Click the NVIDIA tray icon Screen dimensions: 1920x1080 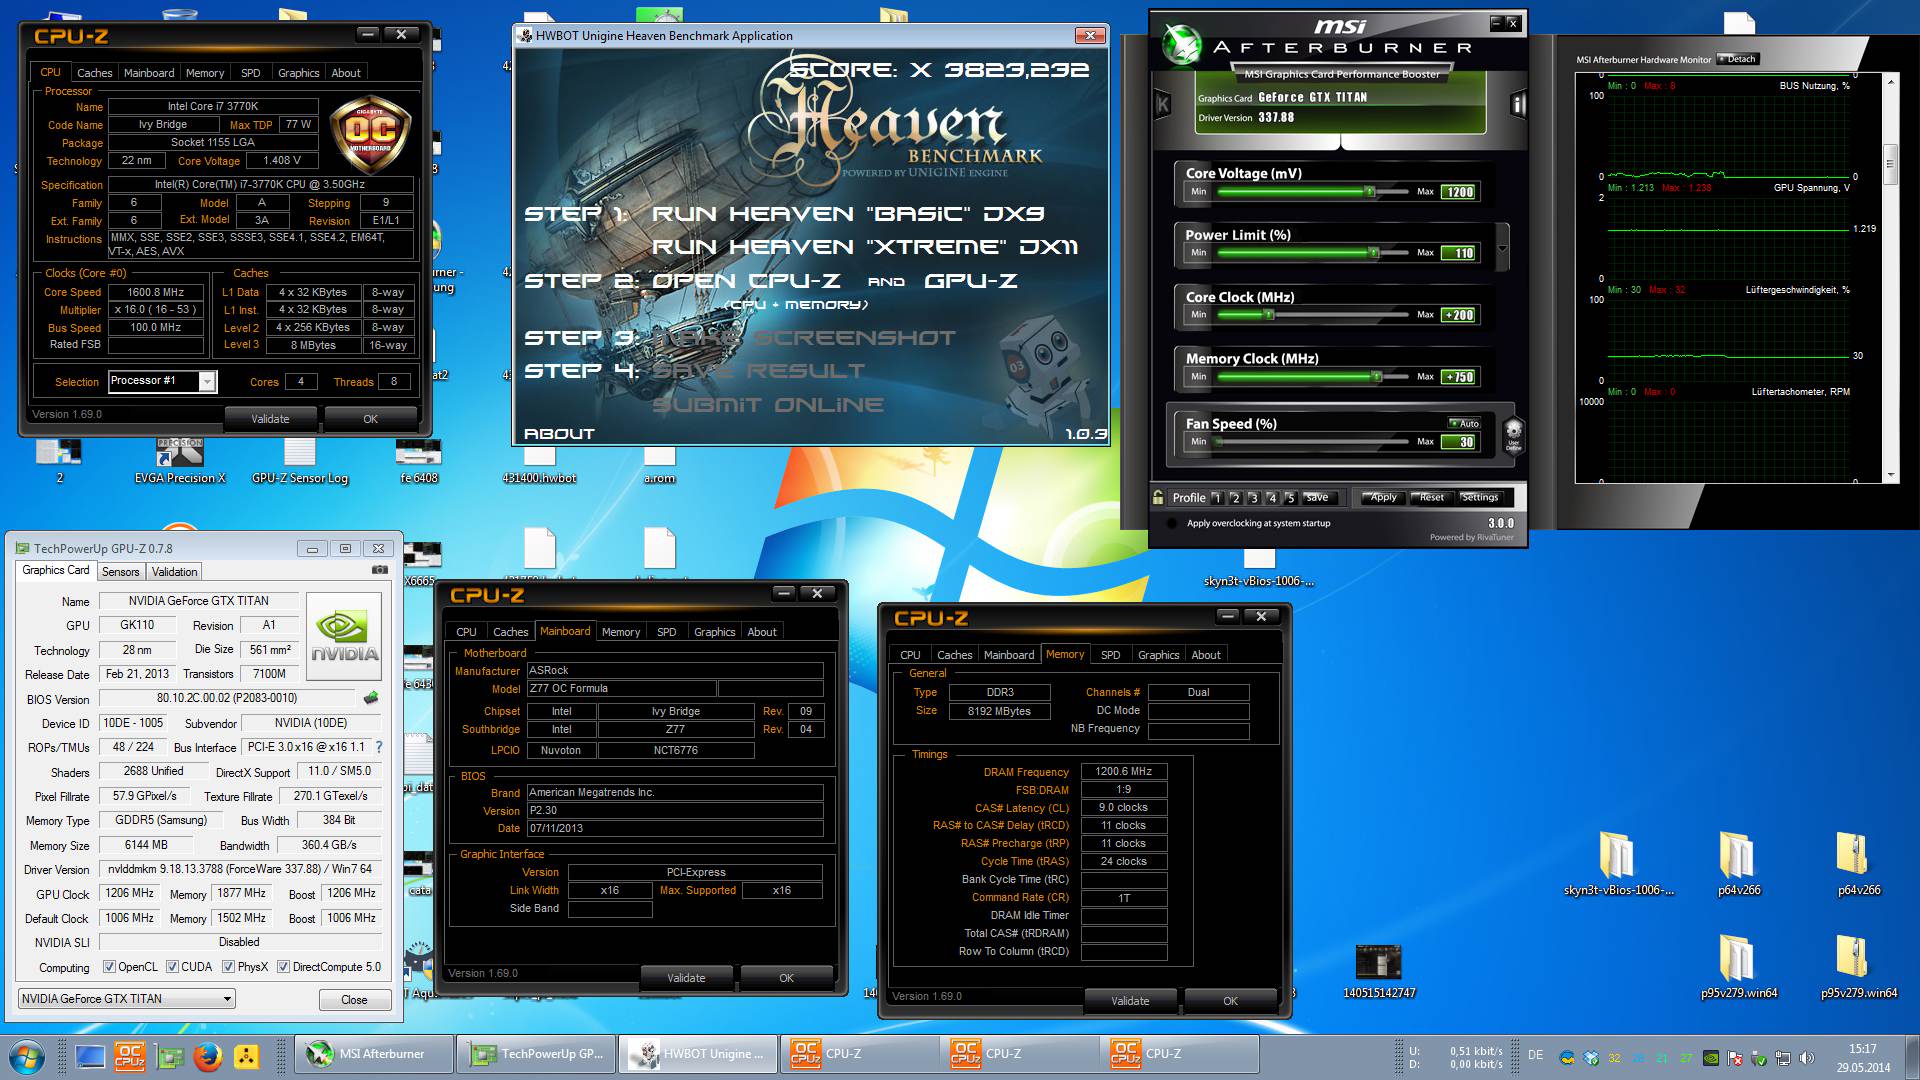[x=1711, y=1058]
